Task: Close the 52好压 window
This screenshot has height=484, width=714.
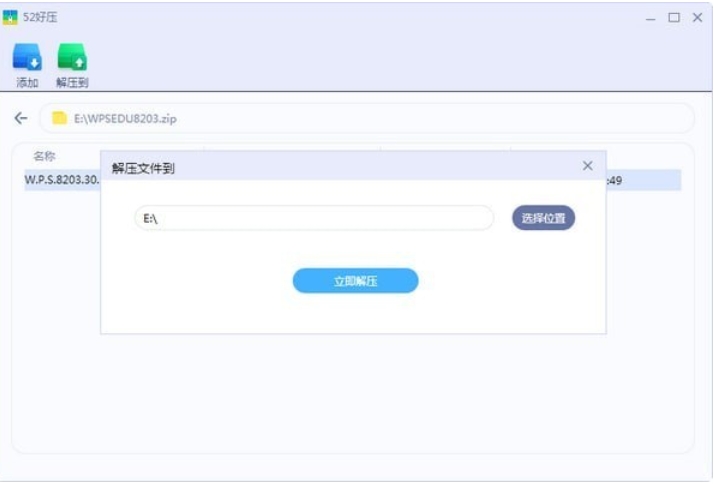Action: click(697, 18)
